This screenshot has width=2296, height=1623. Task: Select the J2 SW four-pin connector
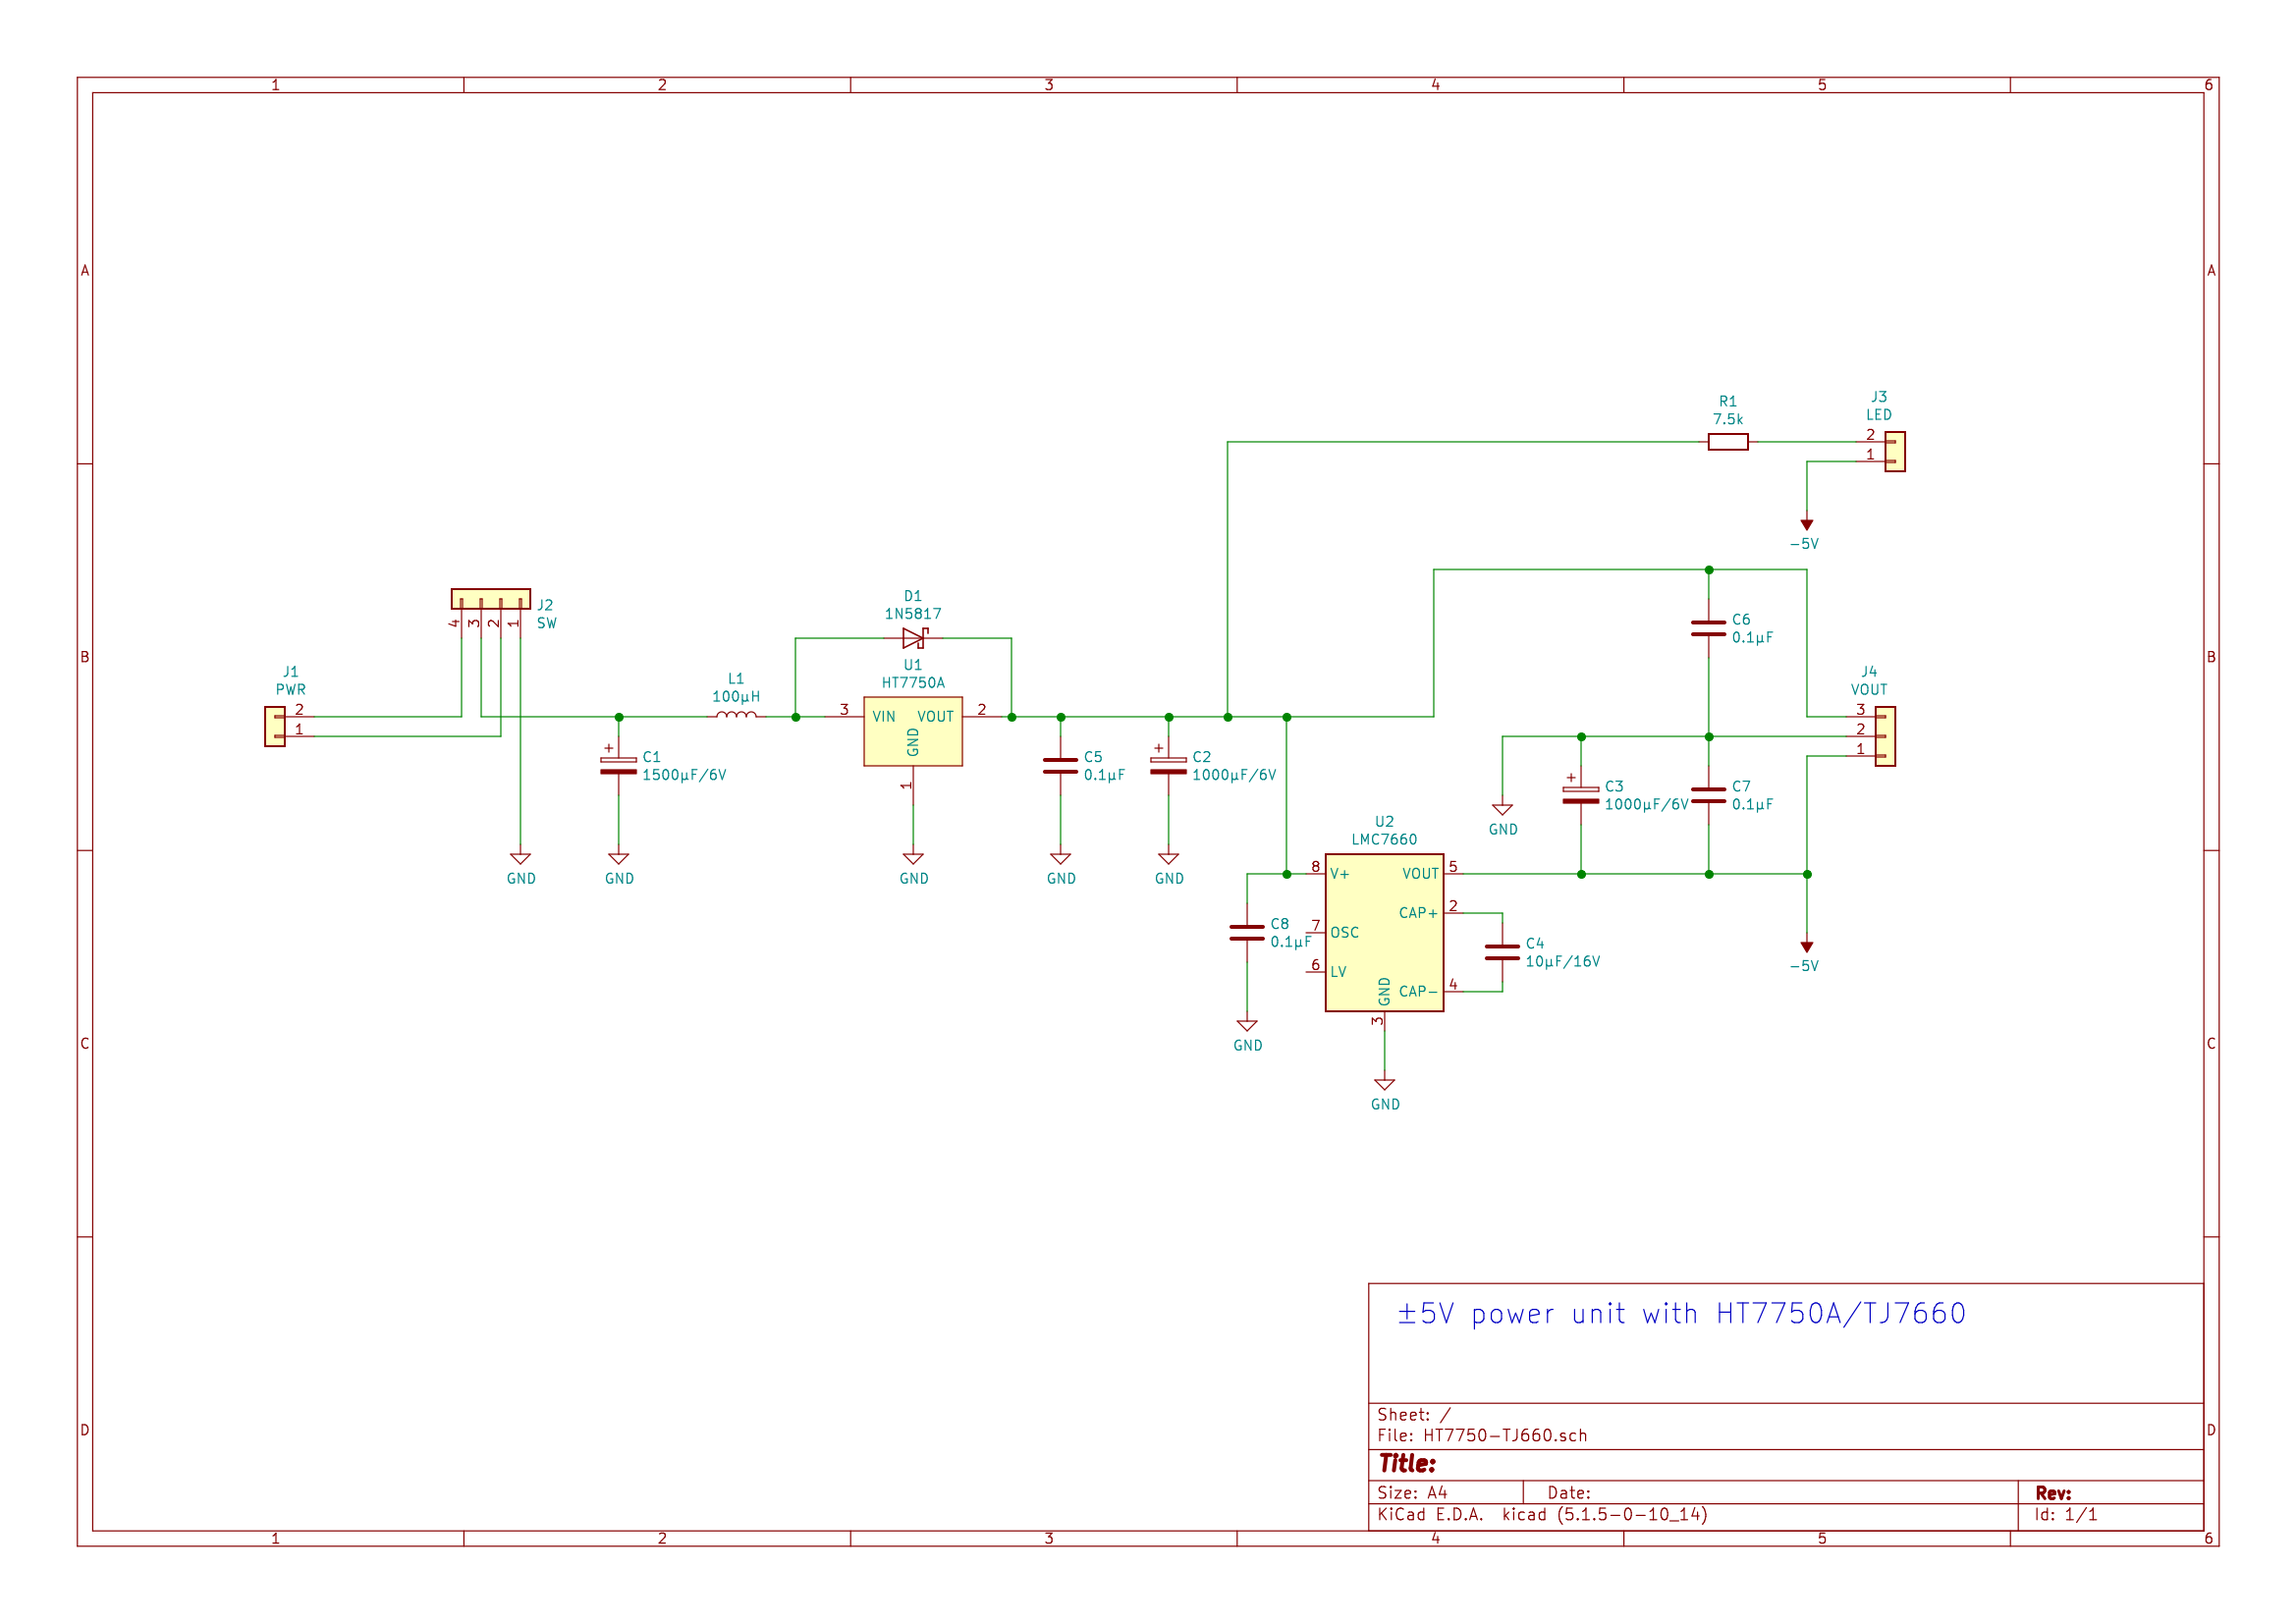pyautogui.click(x=490, y=599)
